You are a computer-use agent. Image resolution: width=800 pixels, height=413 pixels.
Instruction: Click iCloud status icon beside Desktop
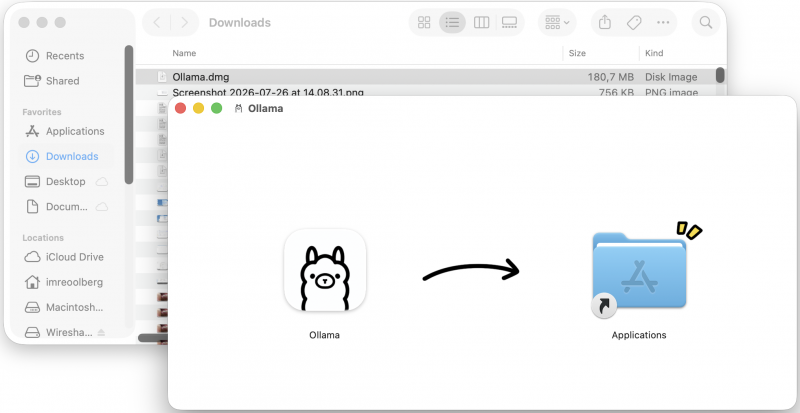pyautogui.click(x=102, y=181)
